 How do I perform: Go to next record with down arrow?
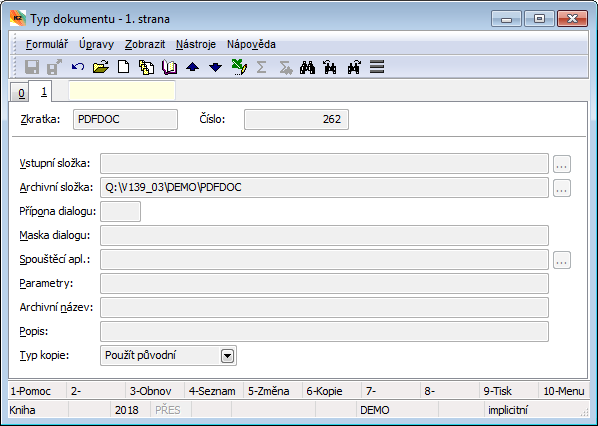tap(215, 68)
